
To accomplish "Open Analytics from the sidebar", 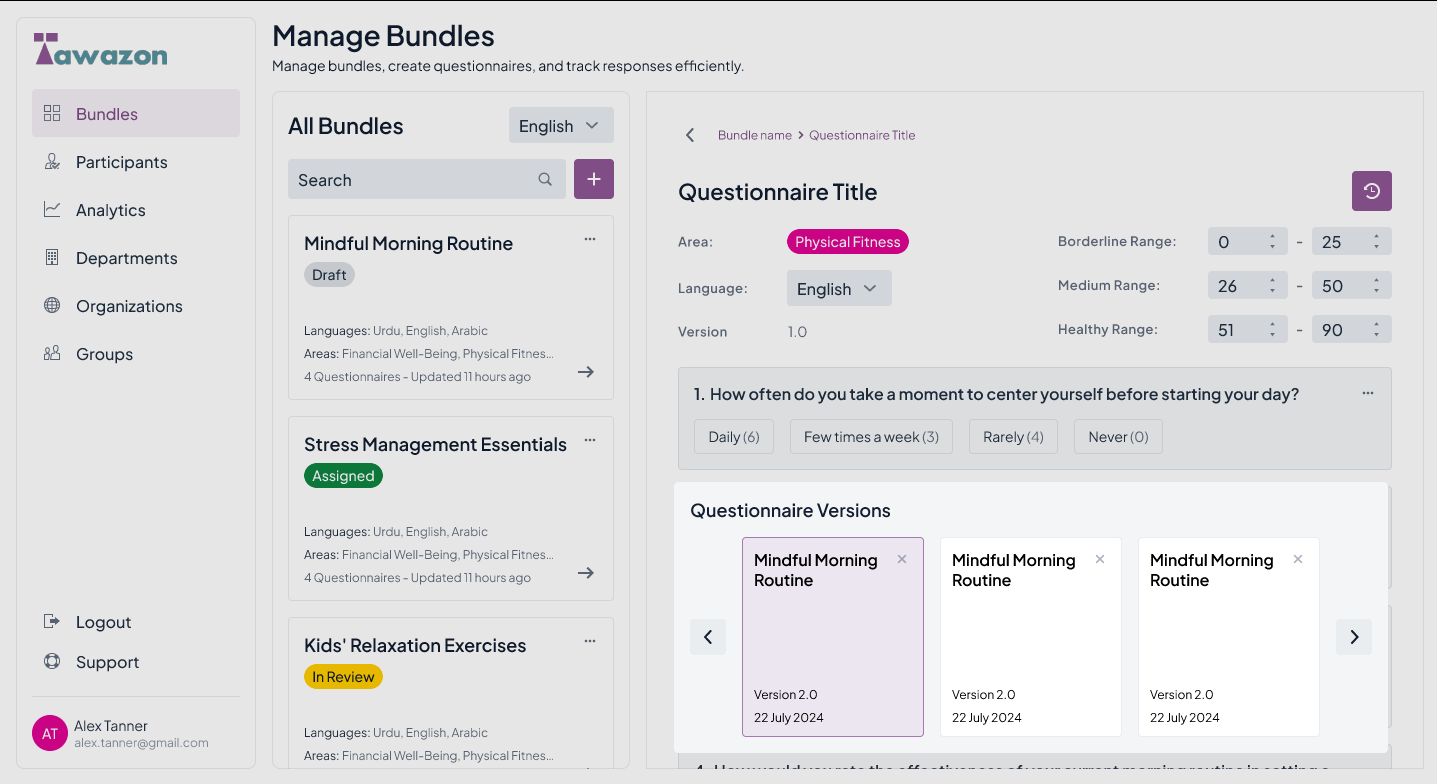I will click(x=110, y=210).
